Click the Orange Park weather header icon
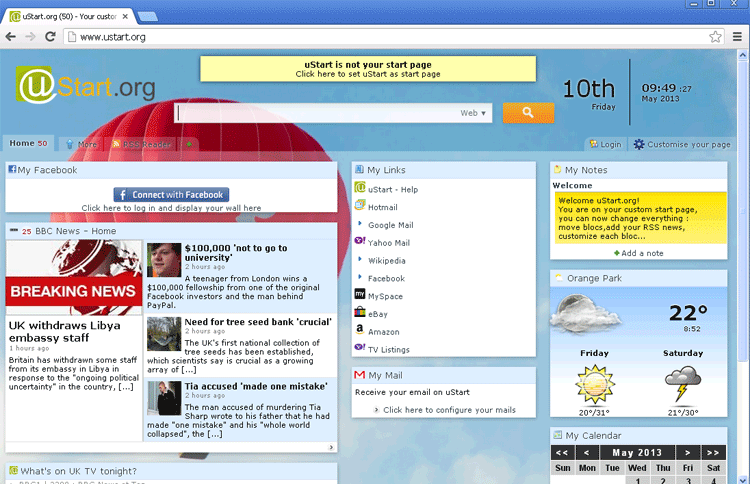 click(x=558, y=277)
